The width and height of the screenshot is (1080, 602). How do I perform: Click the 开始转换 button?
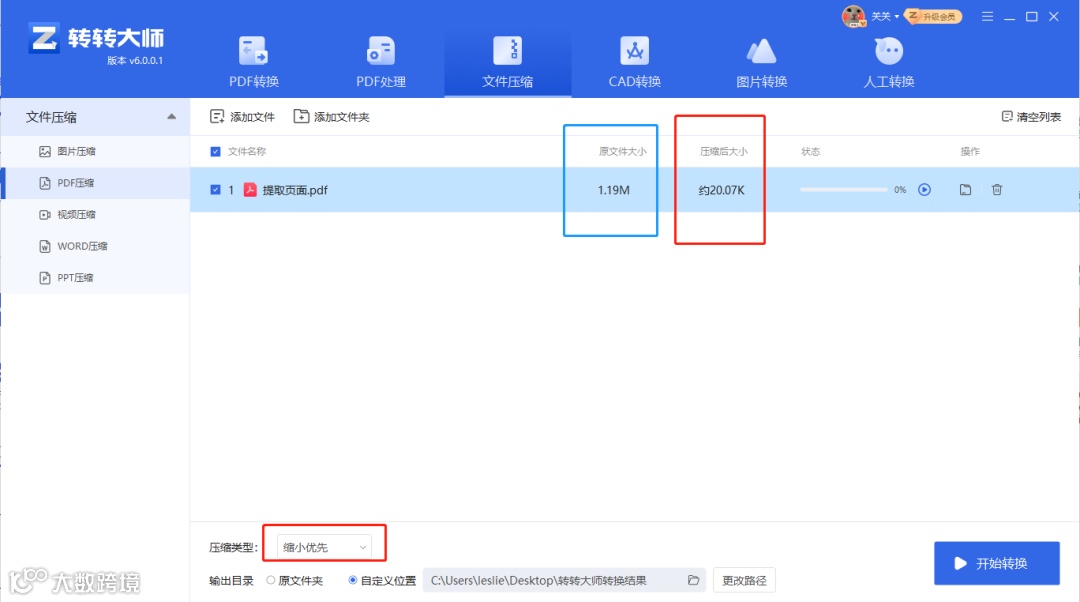(x=997, y=563)
